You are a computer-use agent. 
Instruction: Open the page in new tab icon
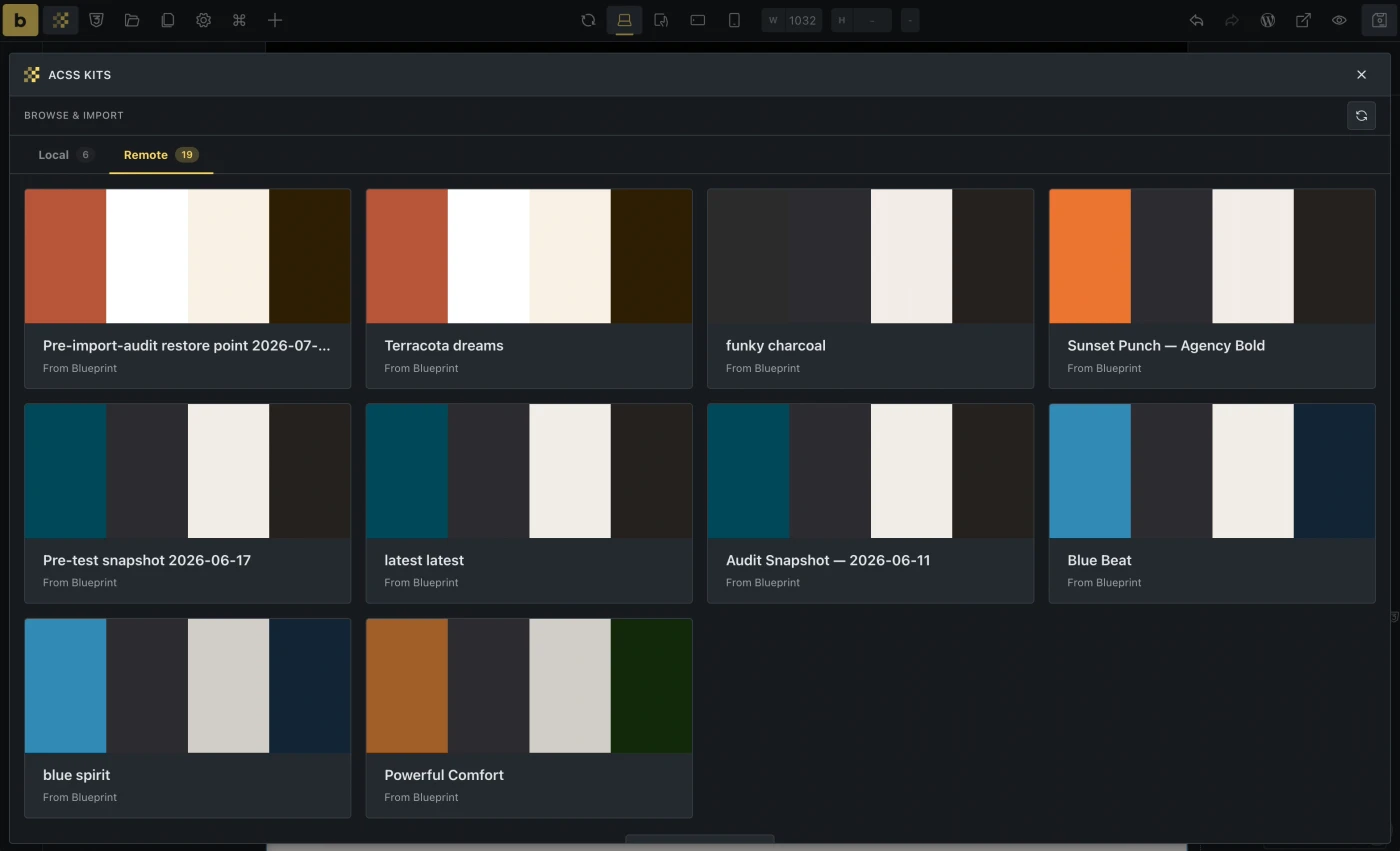tap(1304, 20)
